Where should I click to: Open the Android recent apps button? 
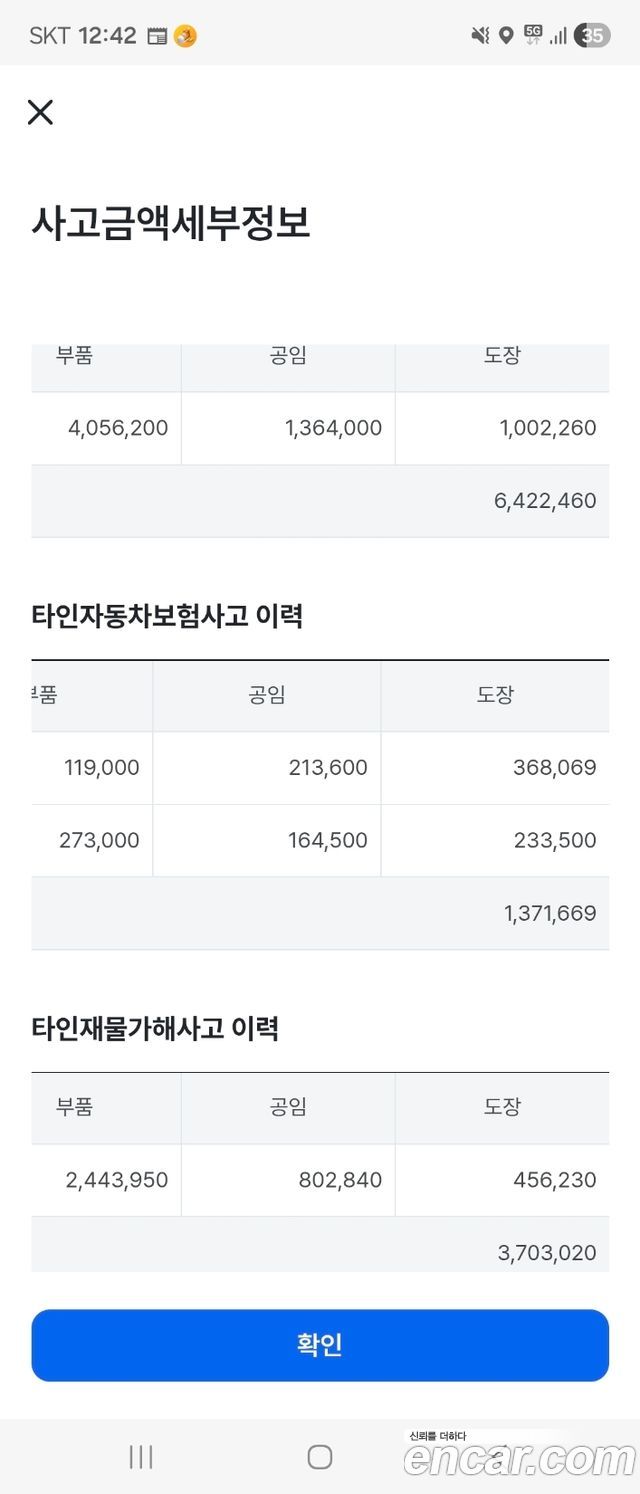[141, 1457]
